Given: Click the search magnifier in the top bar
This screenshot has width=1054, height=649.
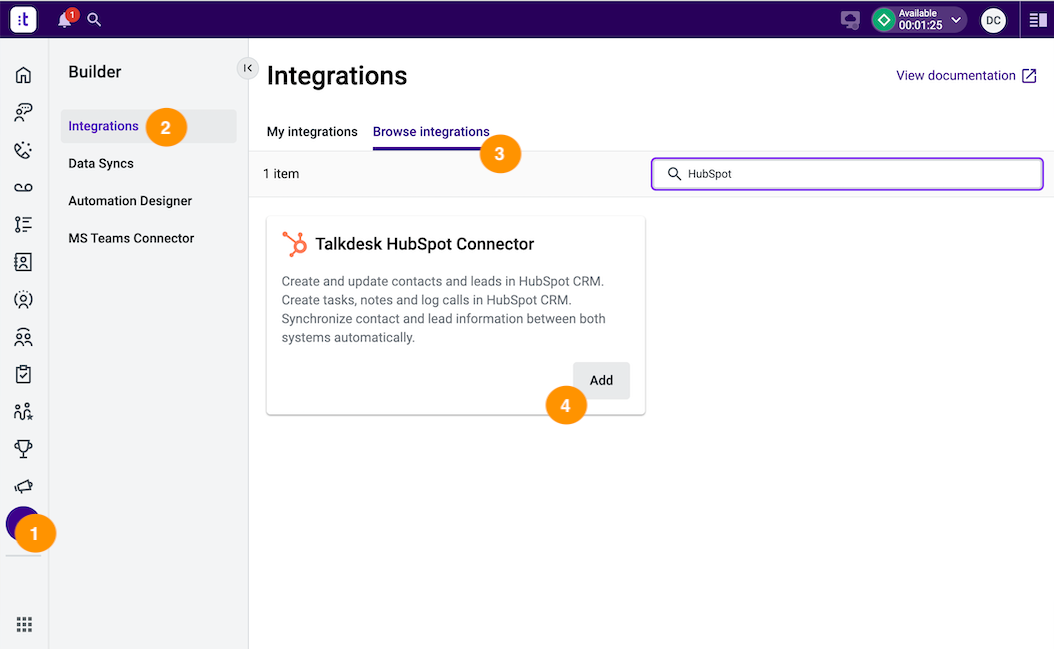Looking at the screenshot, I should pyautogui.click(x=93, y=19).
